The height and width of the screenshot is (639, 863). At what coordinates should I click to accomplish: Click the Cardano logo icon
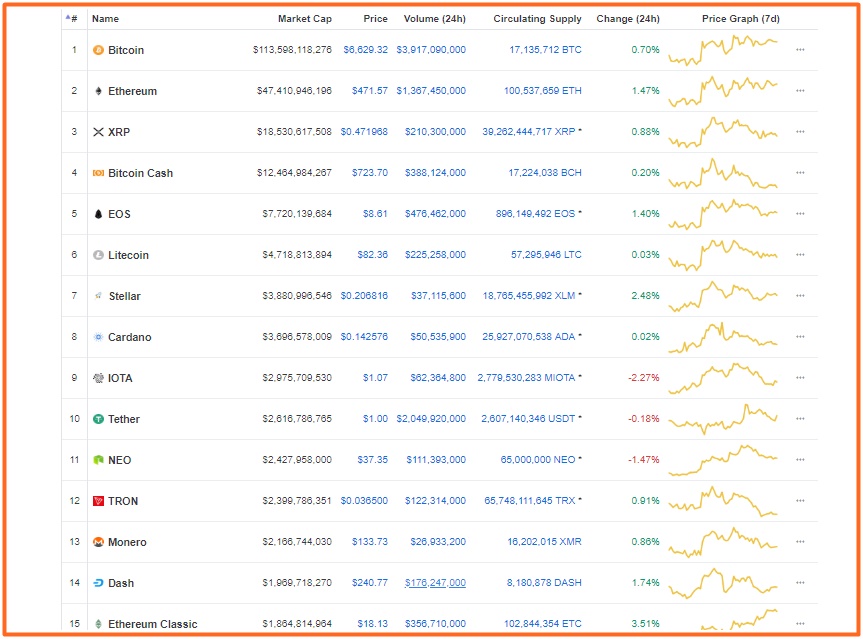click(x=98, y=337)
